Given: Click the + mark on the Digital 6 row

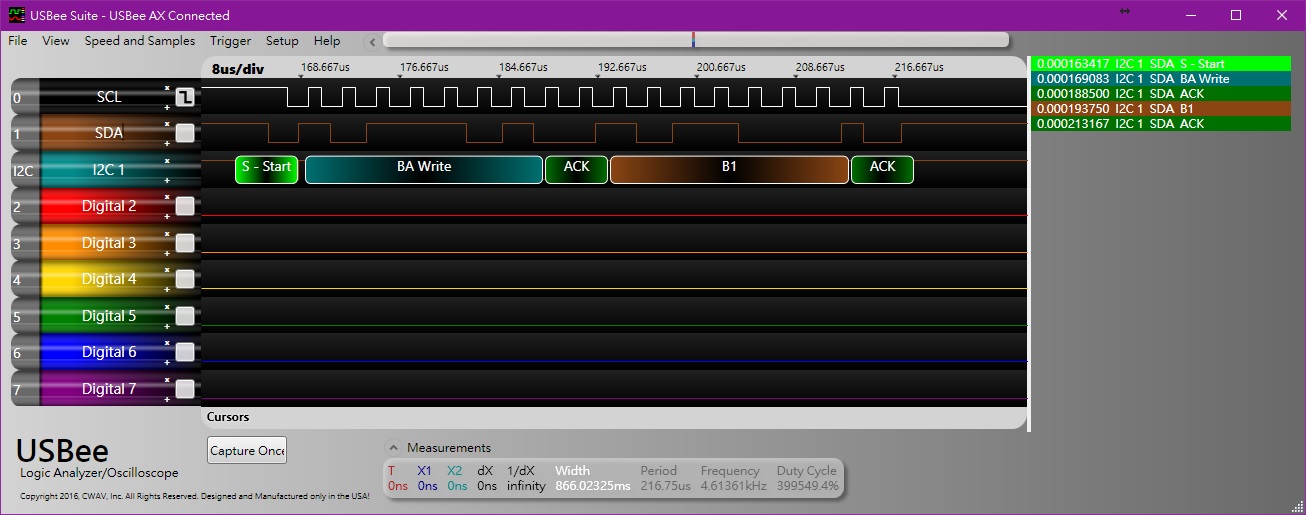Looking at the screenshot, I should pos(167,362).
